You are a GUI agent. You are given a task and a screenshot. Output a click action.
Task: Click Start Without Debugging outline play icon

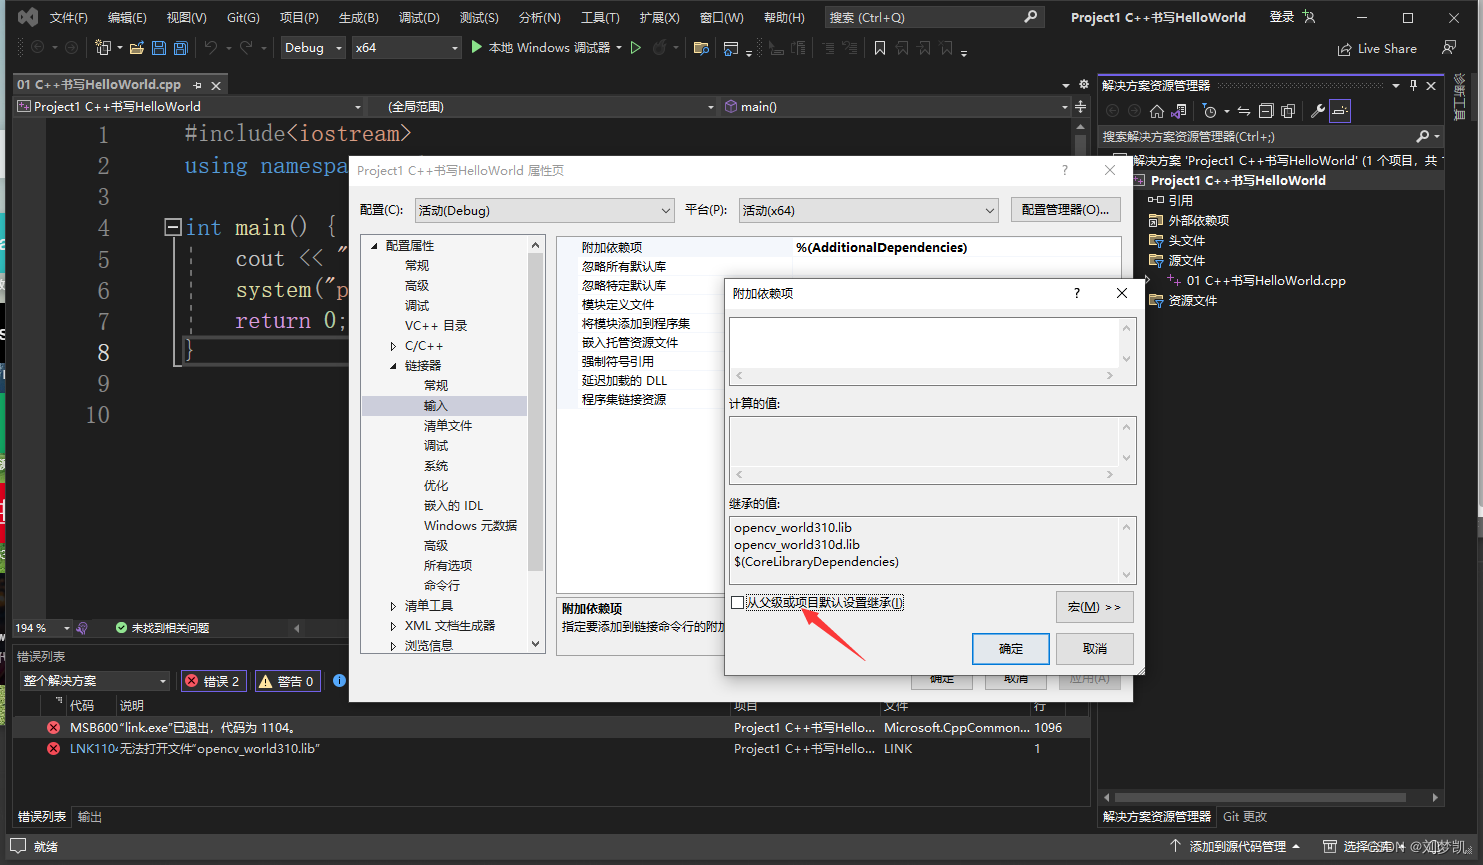pos(635,47)
